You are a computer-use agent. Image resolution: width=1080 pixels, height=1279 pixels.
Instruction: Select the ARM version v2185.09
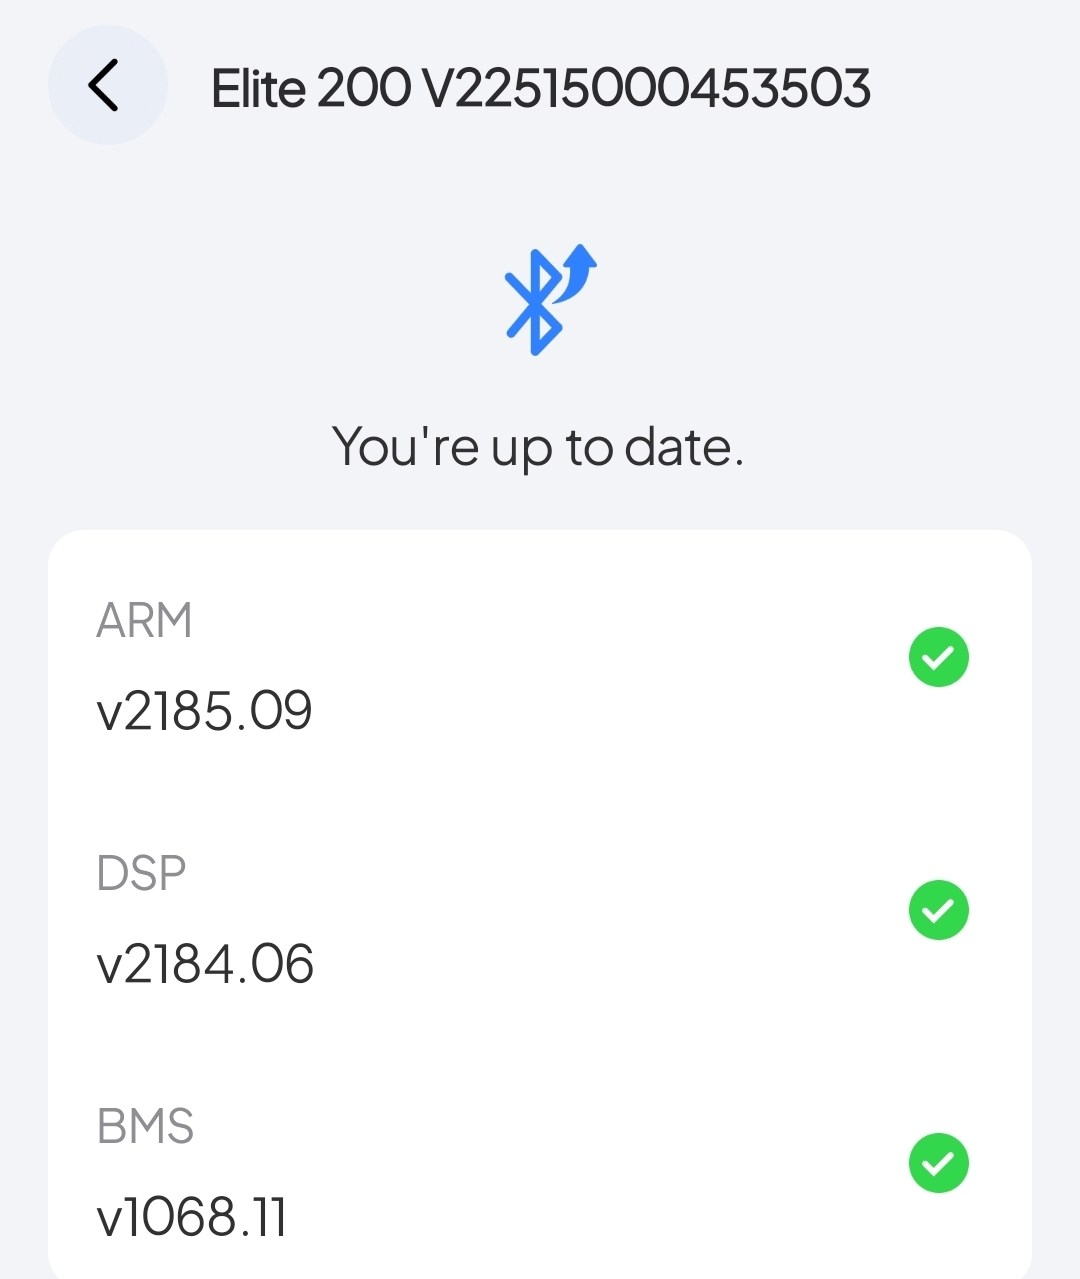(x=204, y=711)
